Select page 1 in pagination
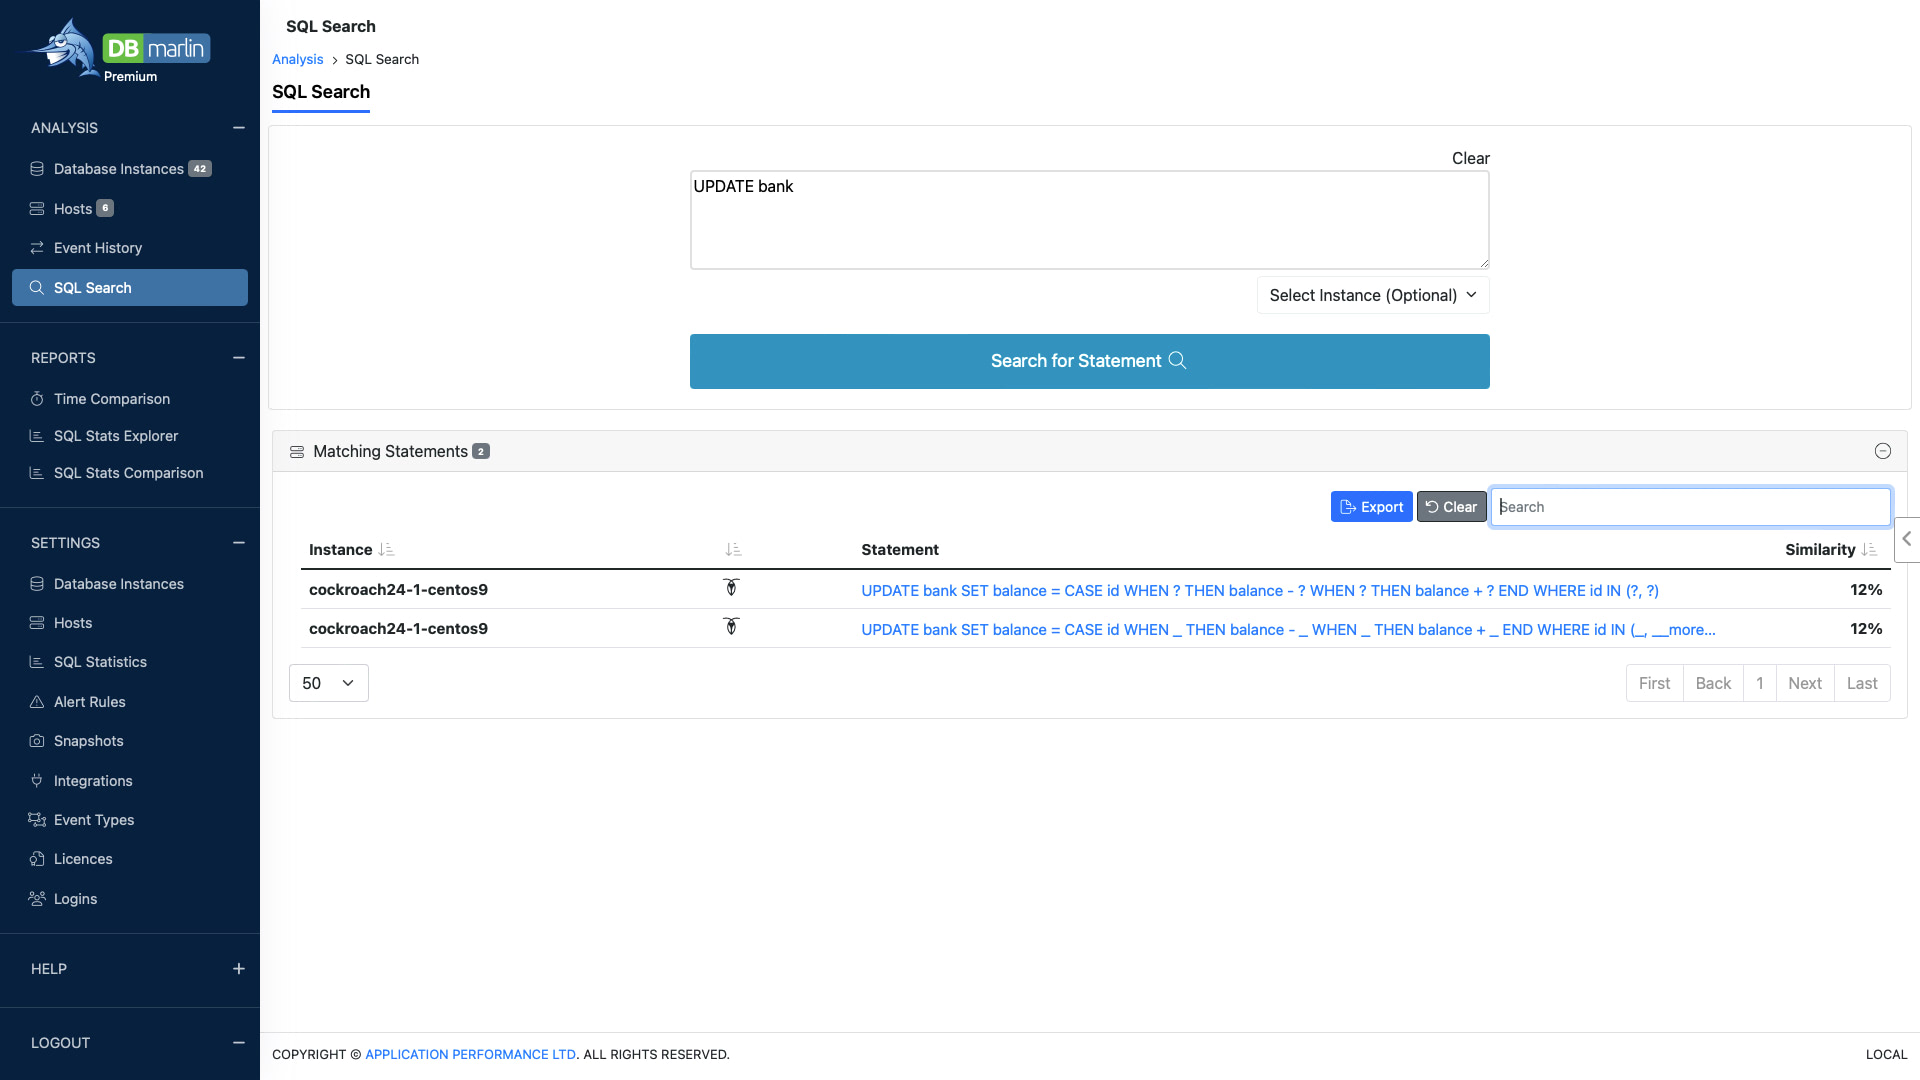1920x1080 pixels. tap(1760, 683)
